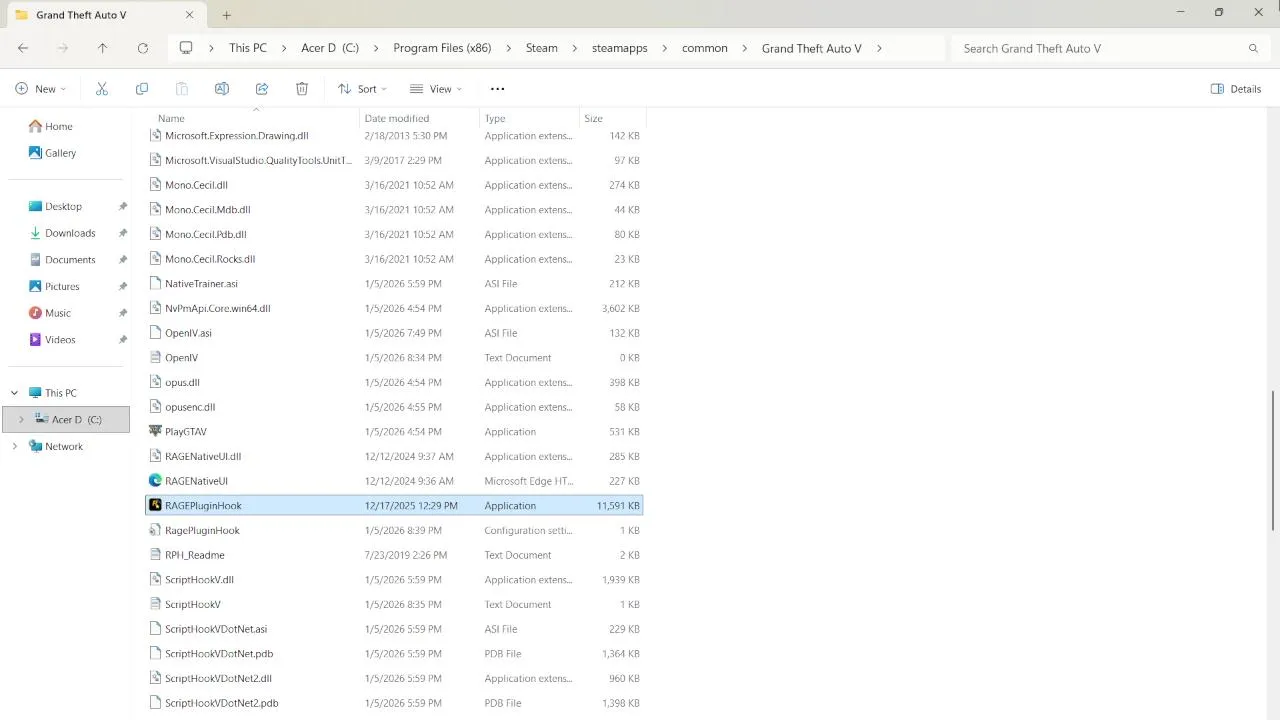
Task: Open Home in navigation pane
Action: click(x=51, y=126)
